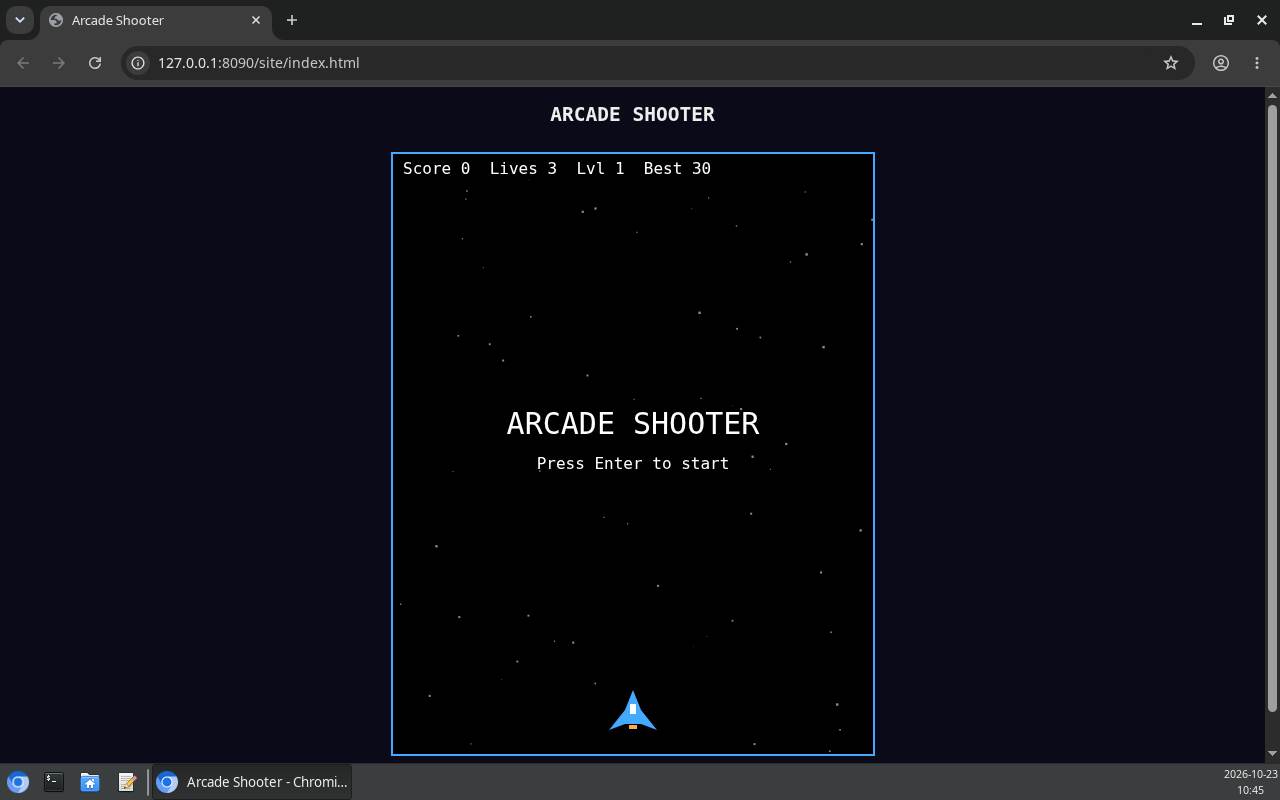Go back using the browser back arrow
The width and height of the screenshot is (1280, 800).
[x=23, y=62]
